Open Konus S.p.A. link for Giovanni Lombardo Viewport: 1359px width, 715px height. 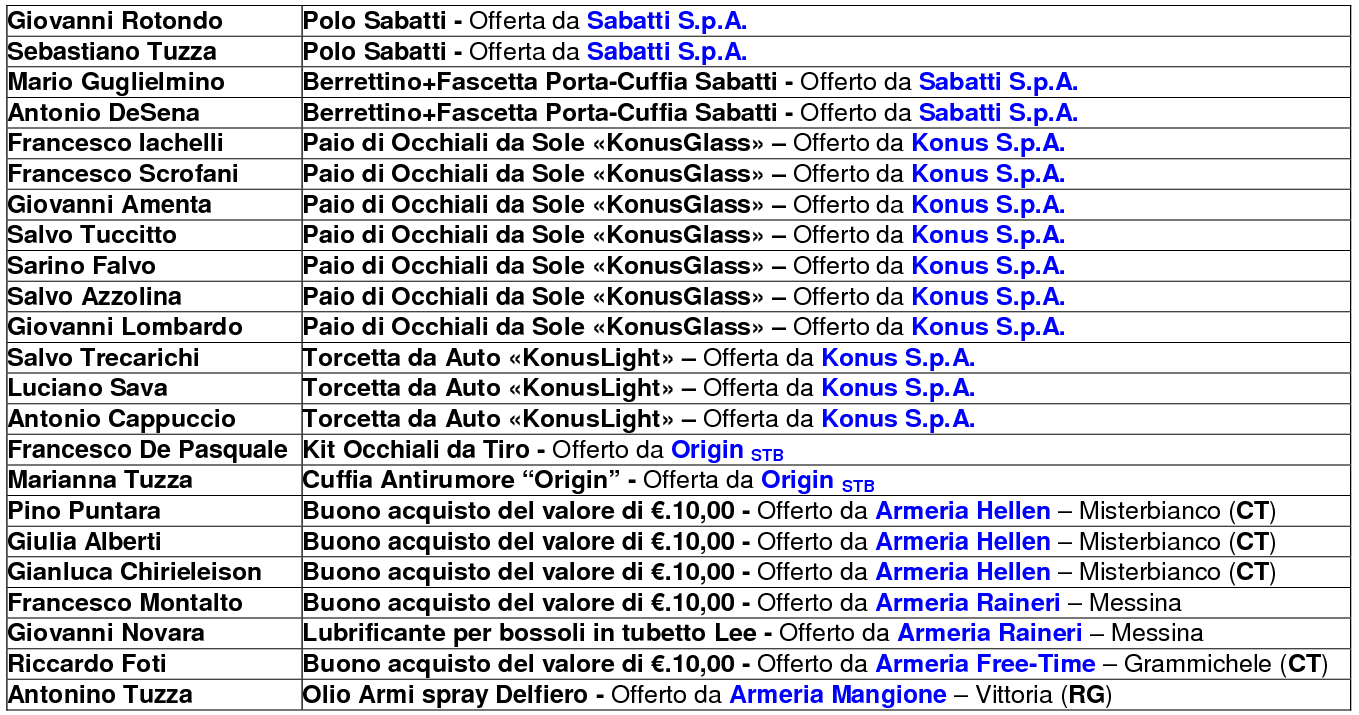pyautogui.click(x=988, y=327)
